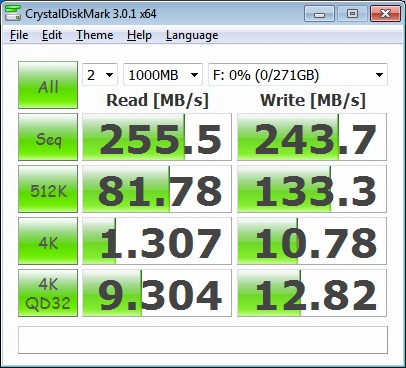This screenshot has height=368, width=406.
Task: Open the File menu
Action: pyautogui.click(x=19, y=35)
